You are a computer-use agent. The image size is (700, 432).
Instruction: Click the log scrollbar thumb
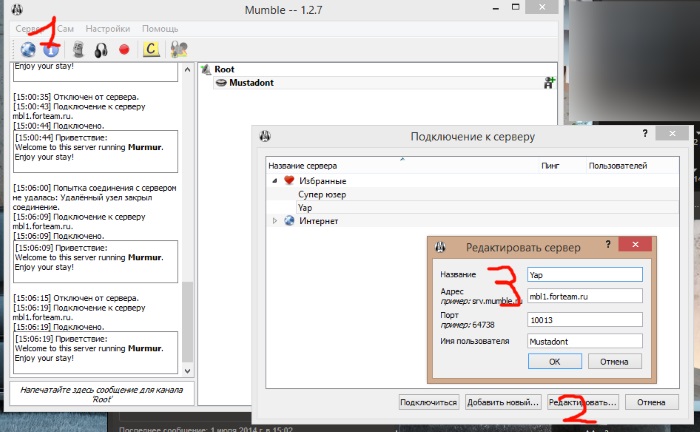pos(188,321)
